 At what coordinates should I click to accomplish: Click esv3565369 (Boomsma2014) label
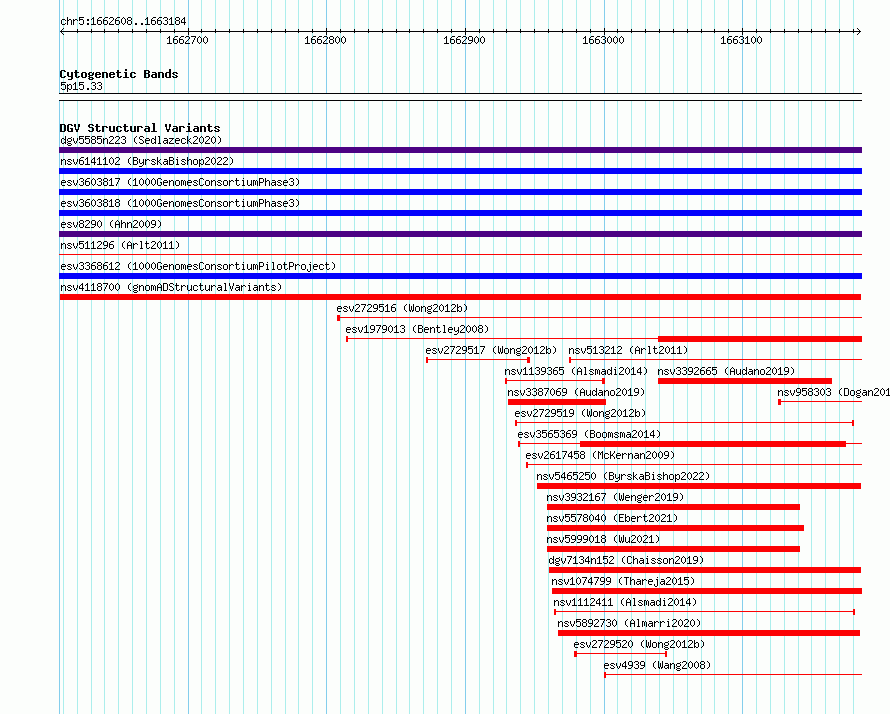coord(589,434)
